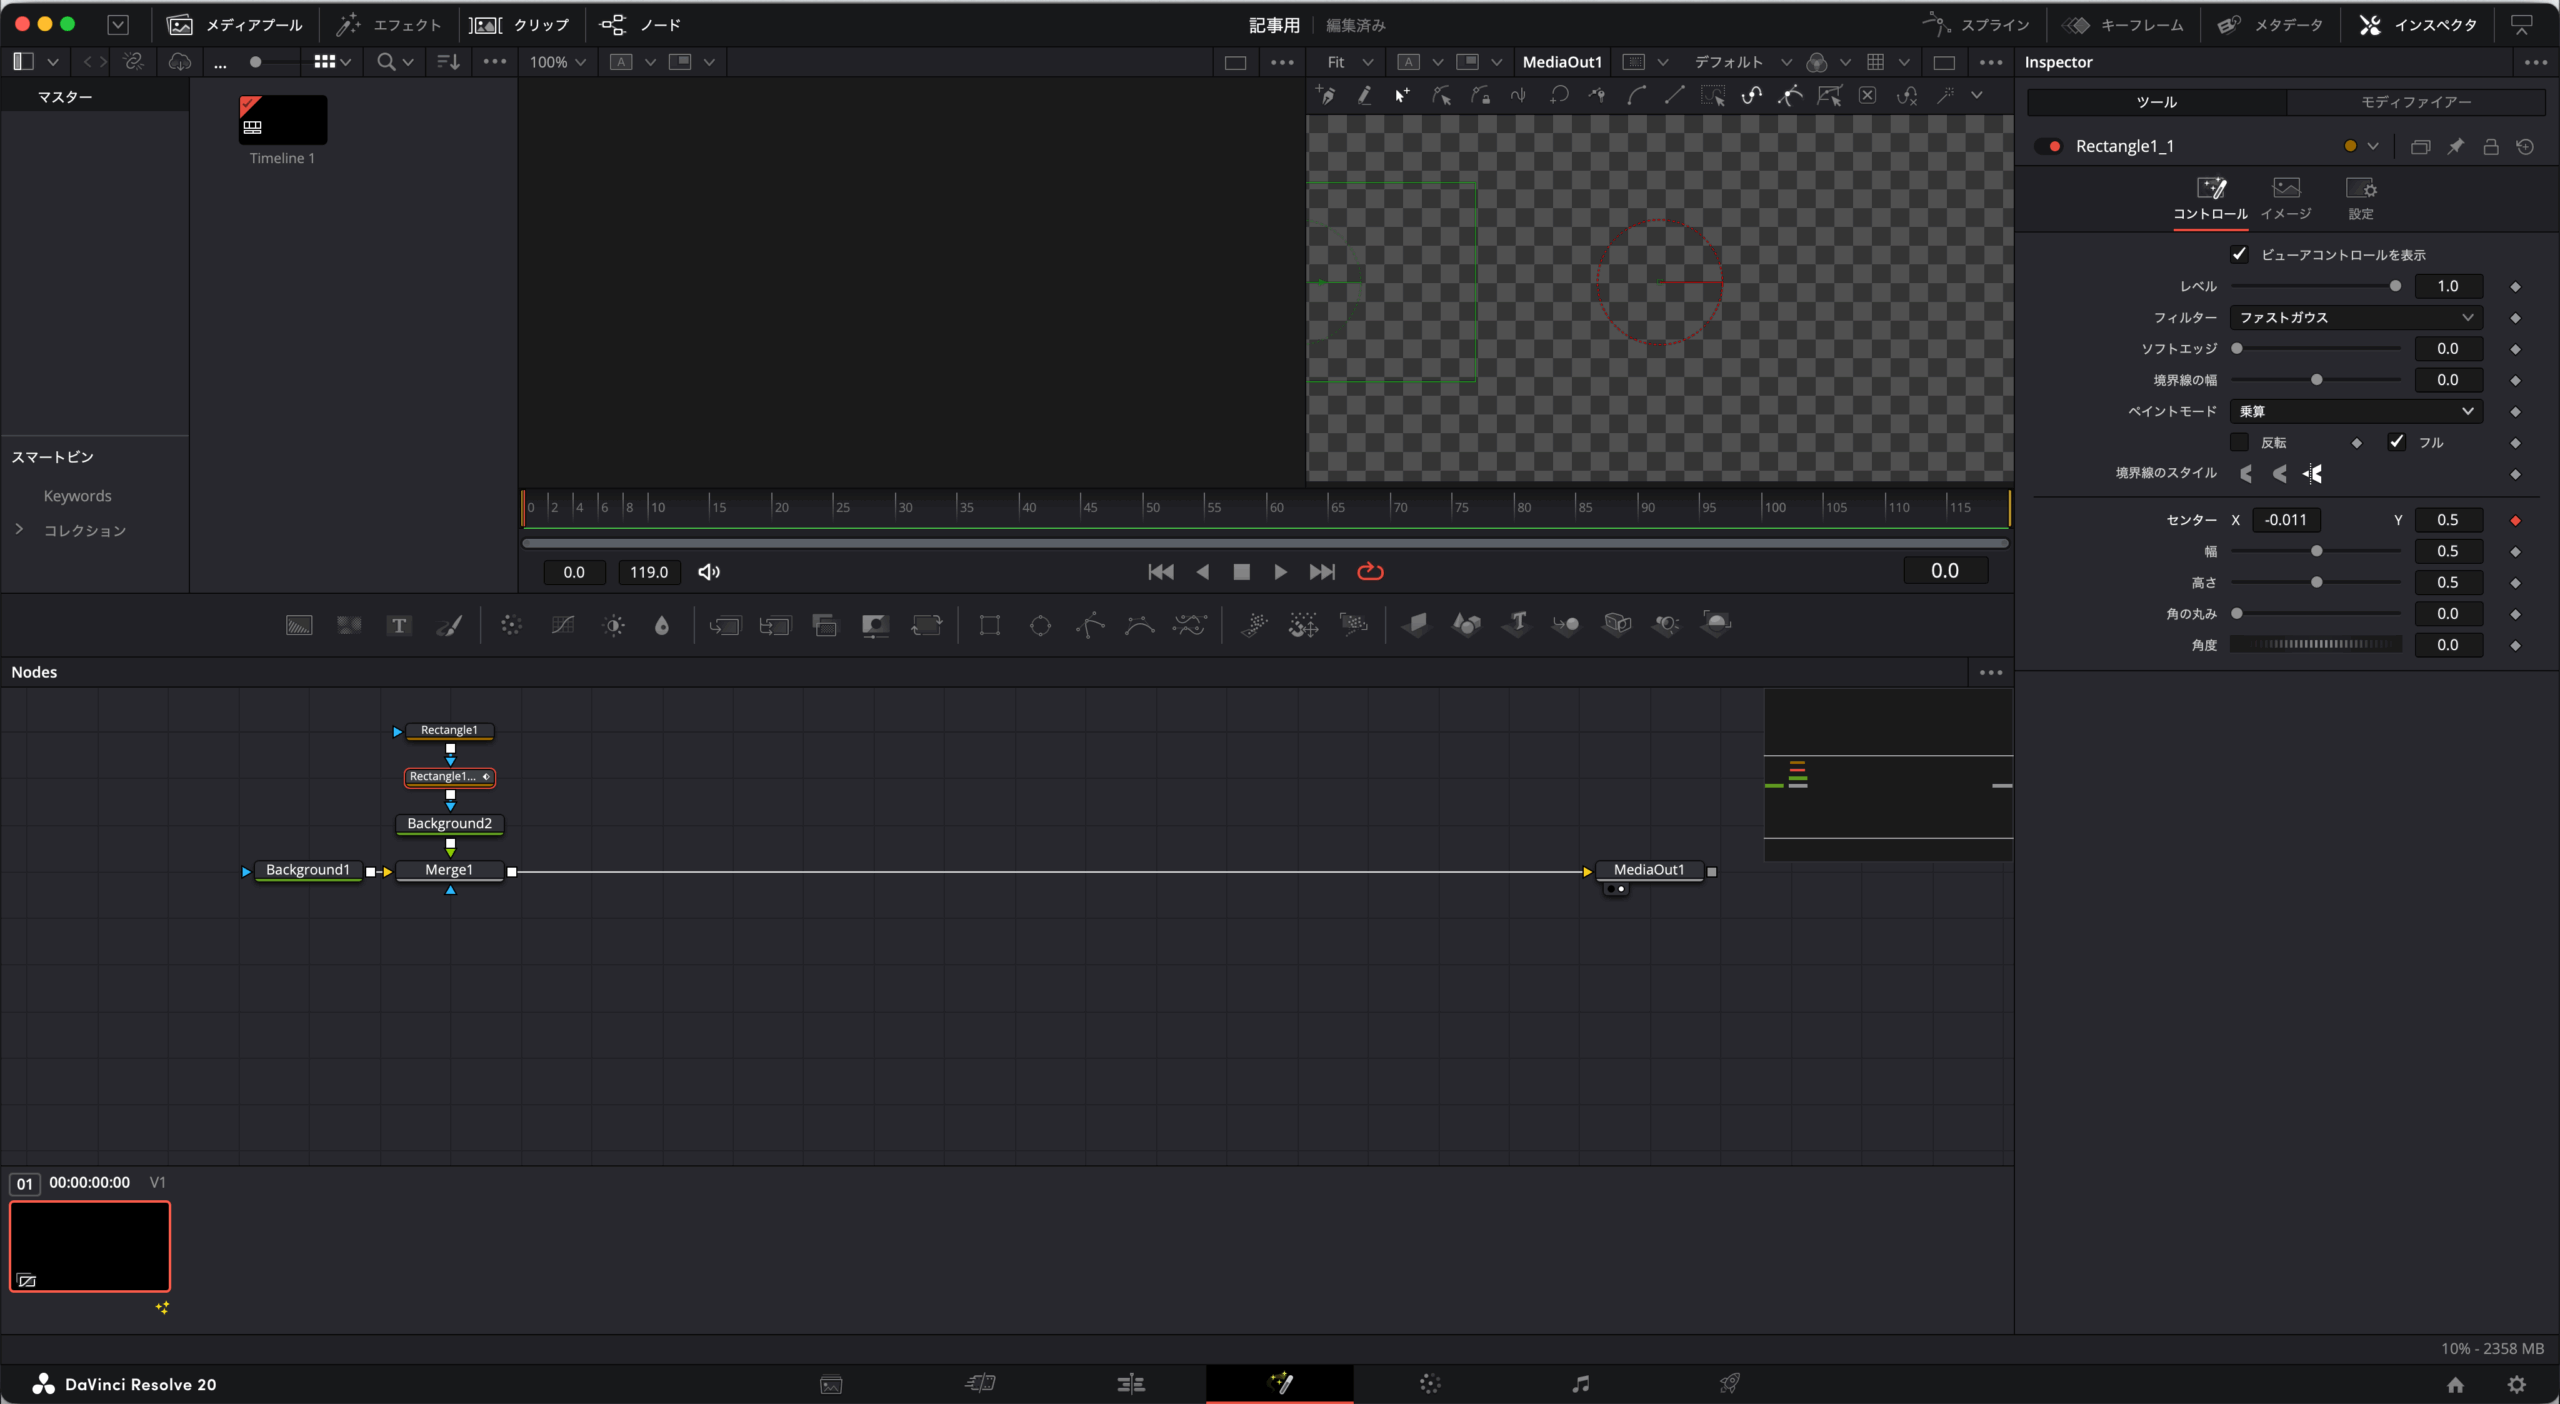
Task: Select the Text tool in toolbar
Action: [x=399, y=626]
